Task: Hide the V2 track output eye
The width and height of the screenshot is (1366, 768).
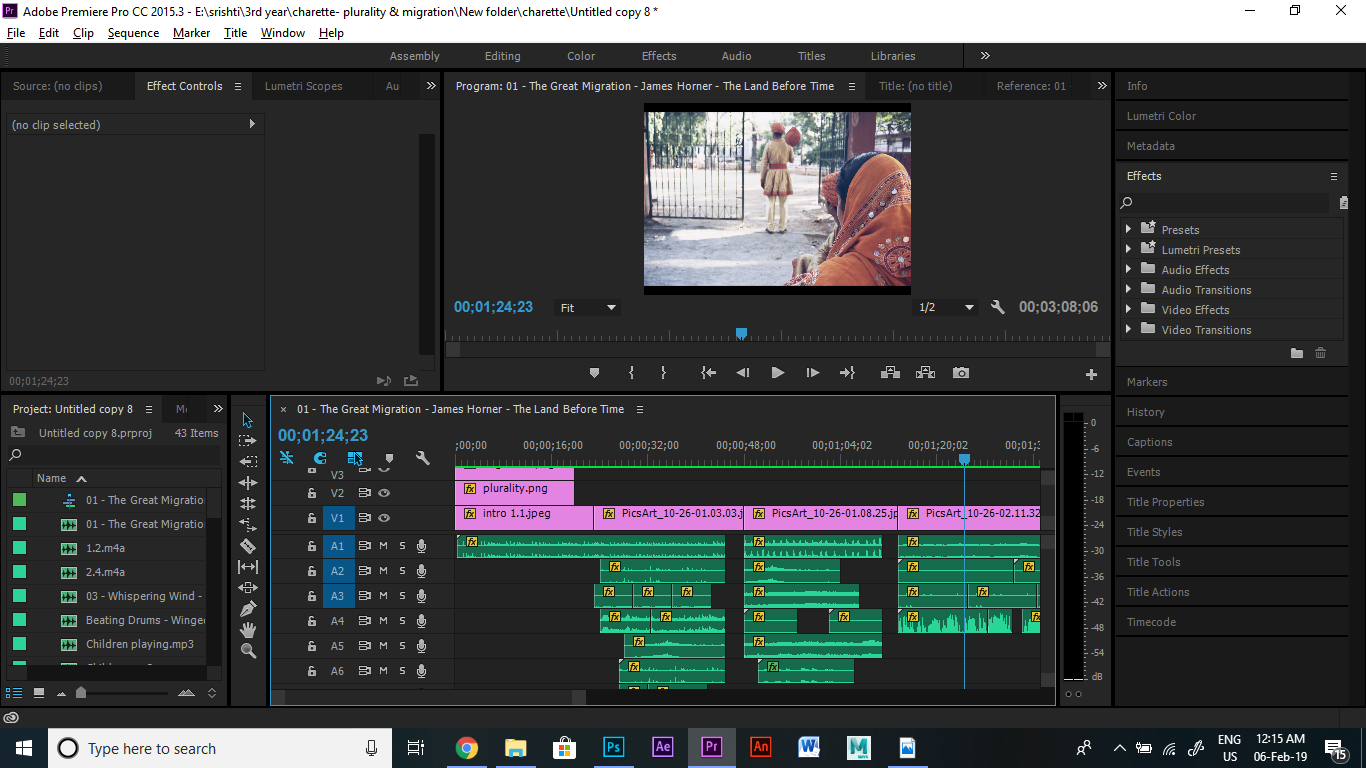Action: pyautogui.click(x=384, y=493)
